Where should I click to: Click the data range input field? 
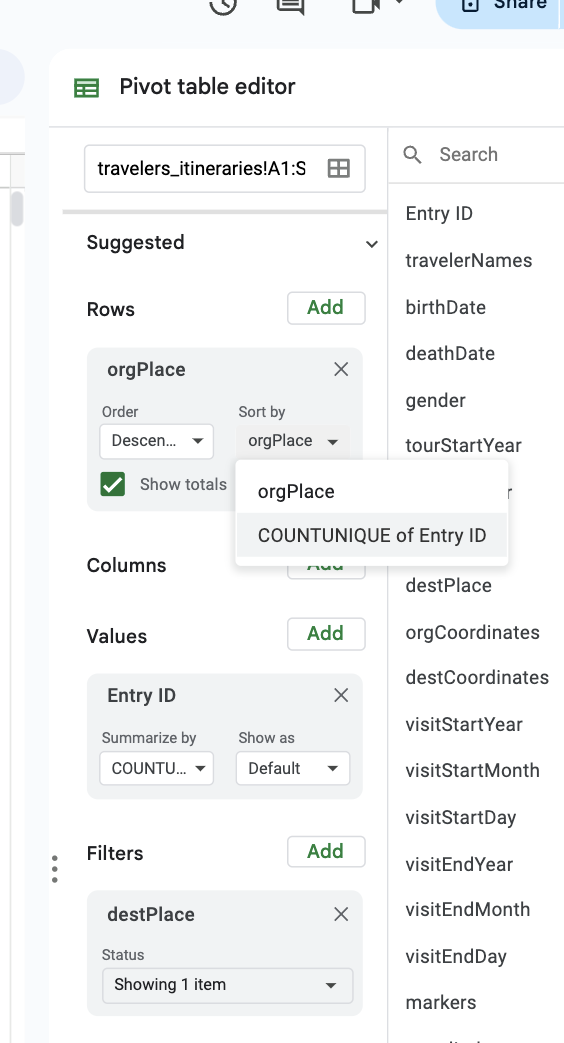224,168
